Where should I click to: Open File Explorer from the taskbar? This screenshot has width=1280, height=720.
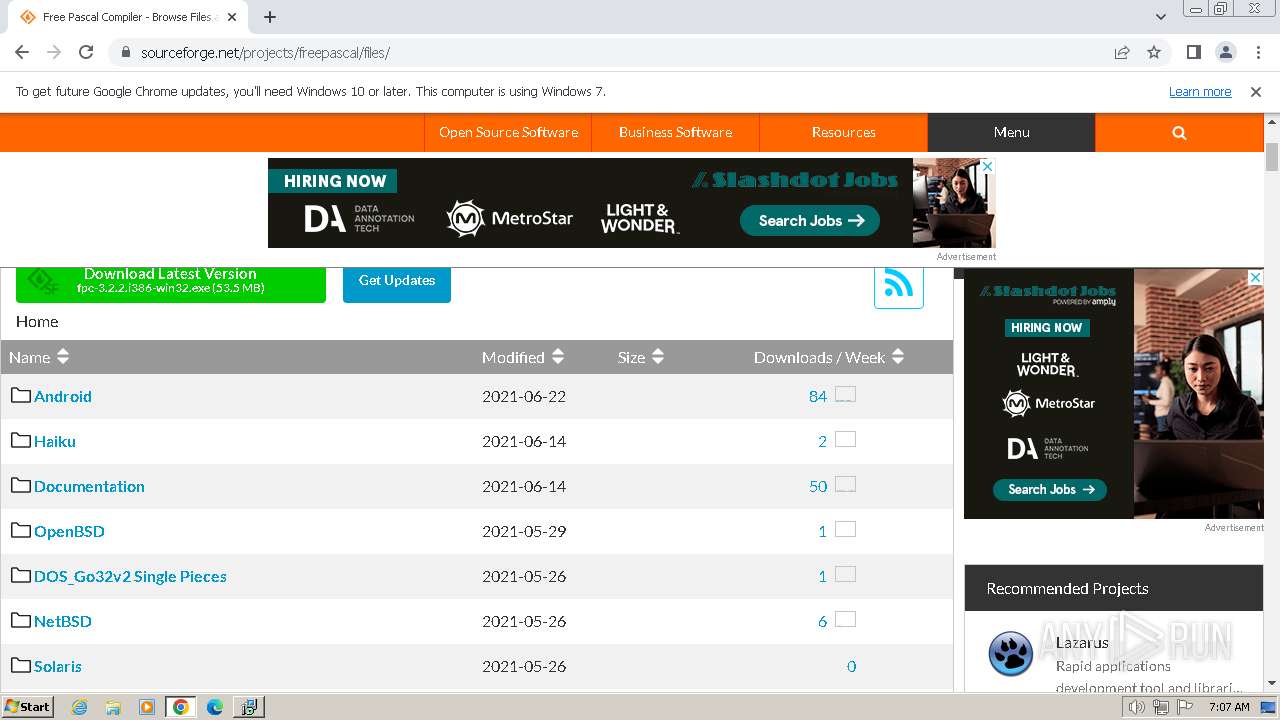point(113,707)
